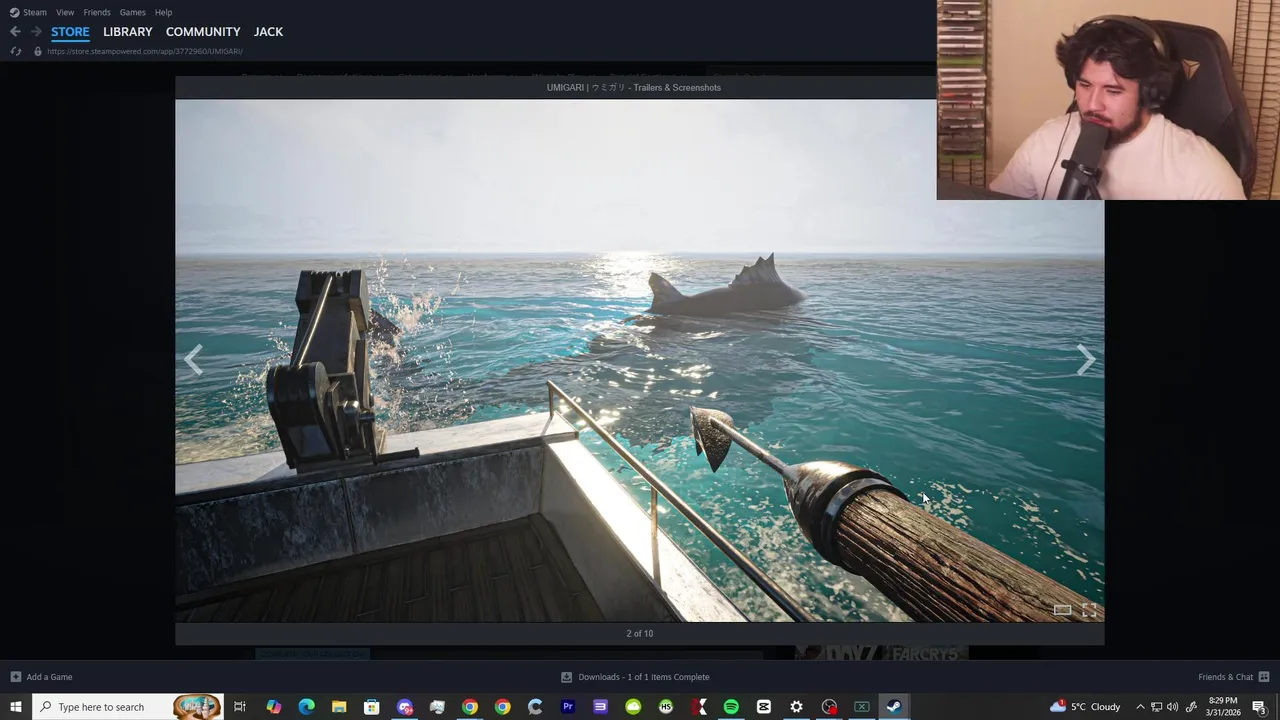This screenshot has height=720, width=1280.
Task: Click the store.steampowered.com URL text
Action: [145, 51]
